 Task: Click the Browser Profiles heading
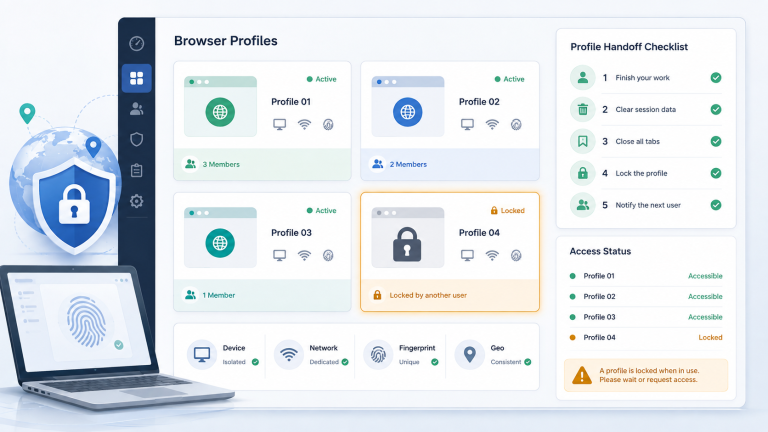pyautogui.click(x=226, y=41)
